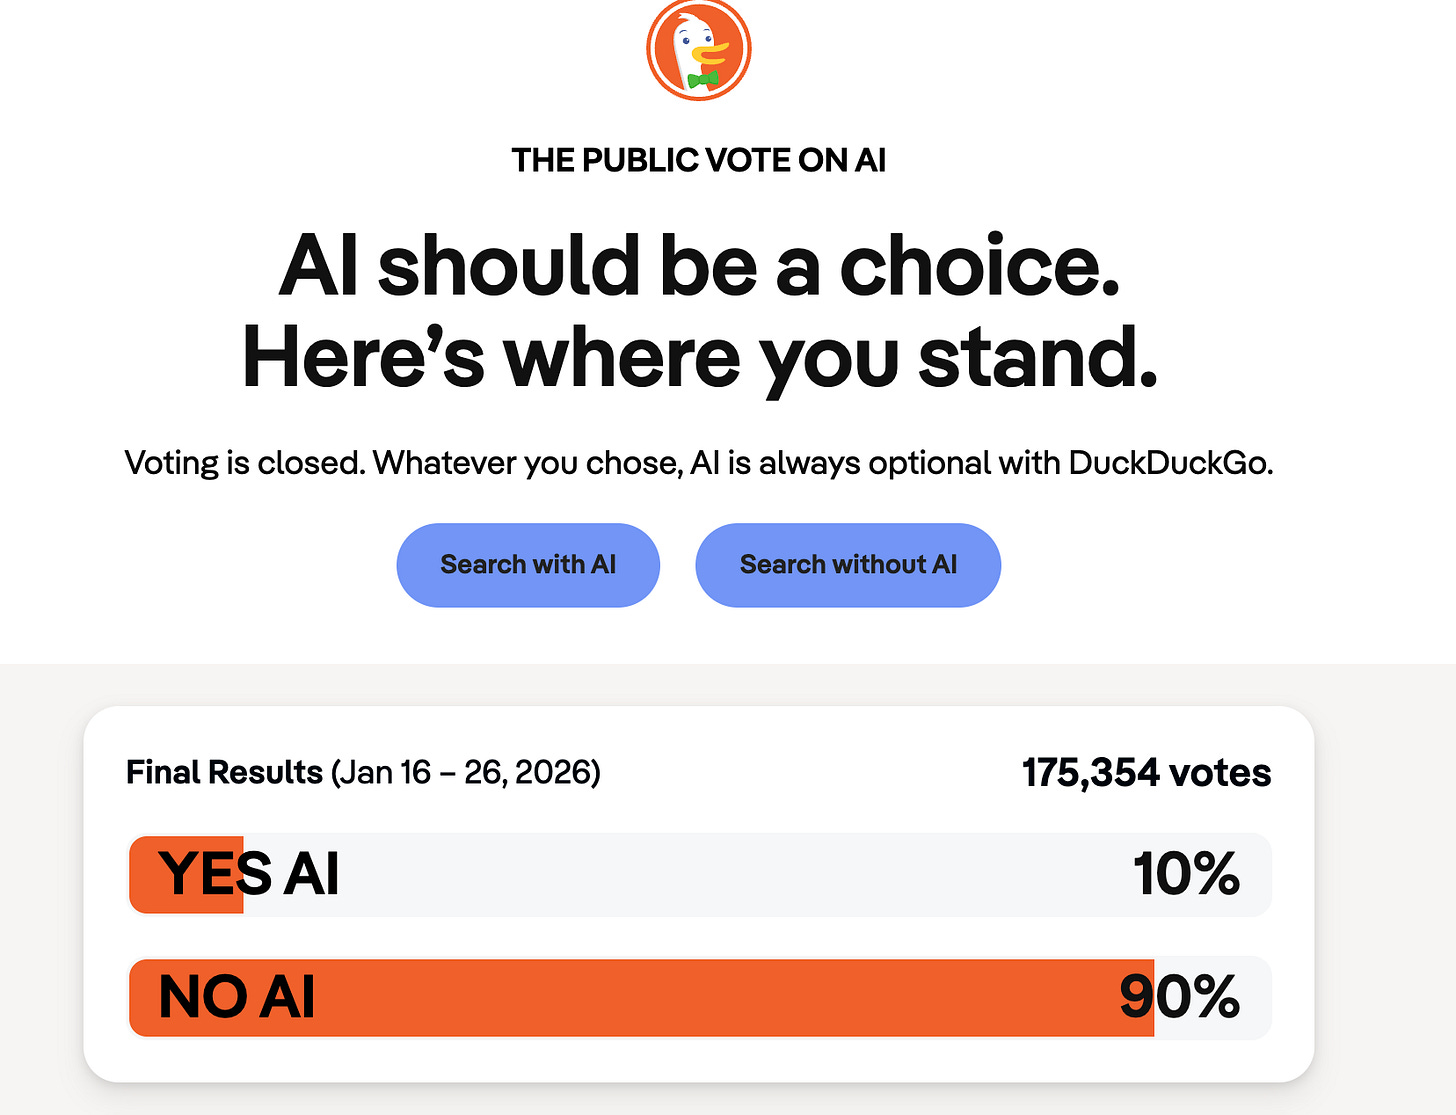Click the unfilled gray part of YES AI bar
Viewport: 1456px width, 1115px height.
pyautogui.click(x=757, y=875)
